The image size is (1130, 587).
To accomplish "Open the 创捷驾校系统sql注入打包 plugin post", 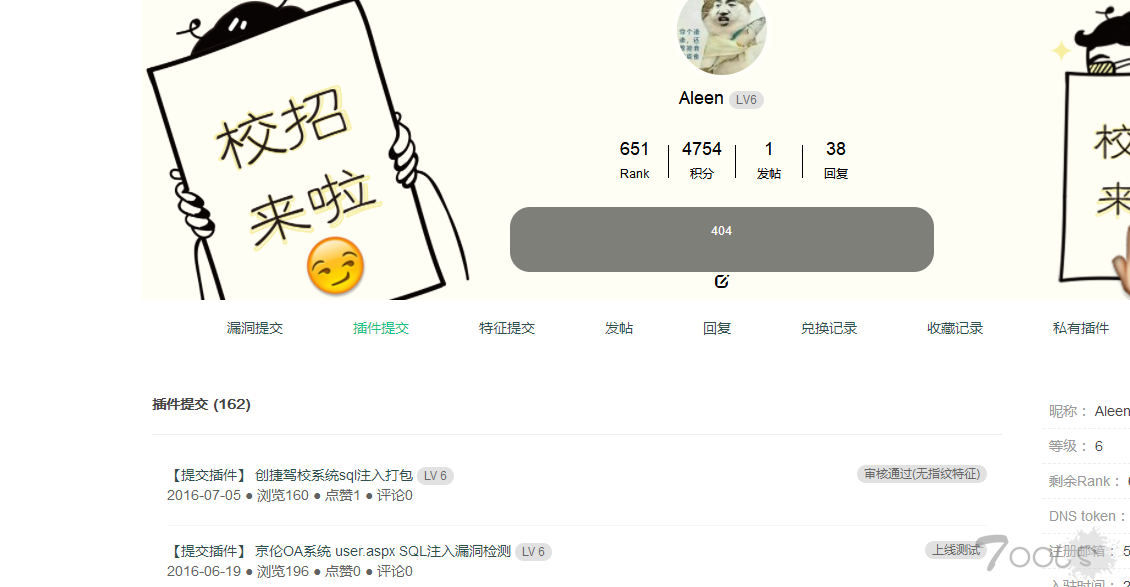I will click(x=334, y=475).
